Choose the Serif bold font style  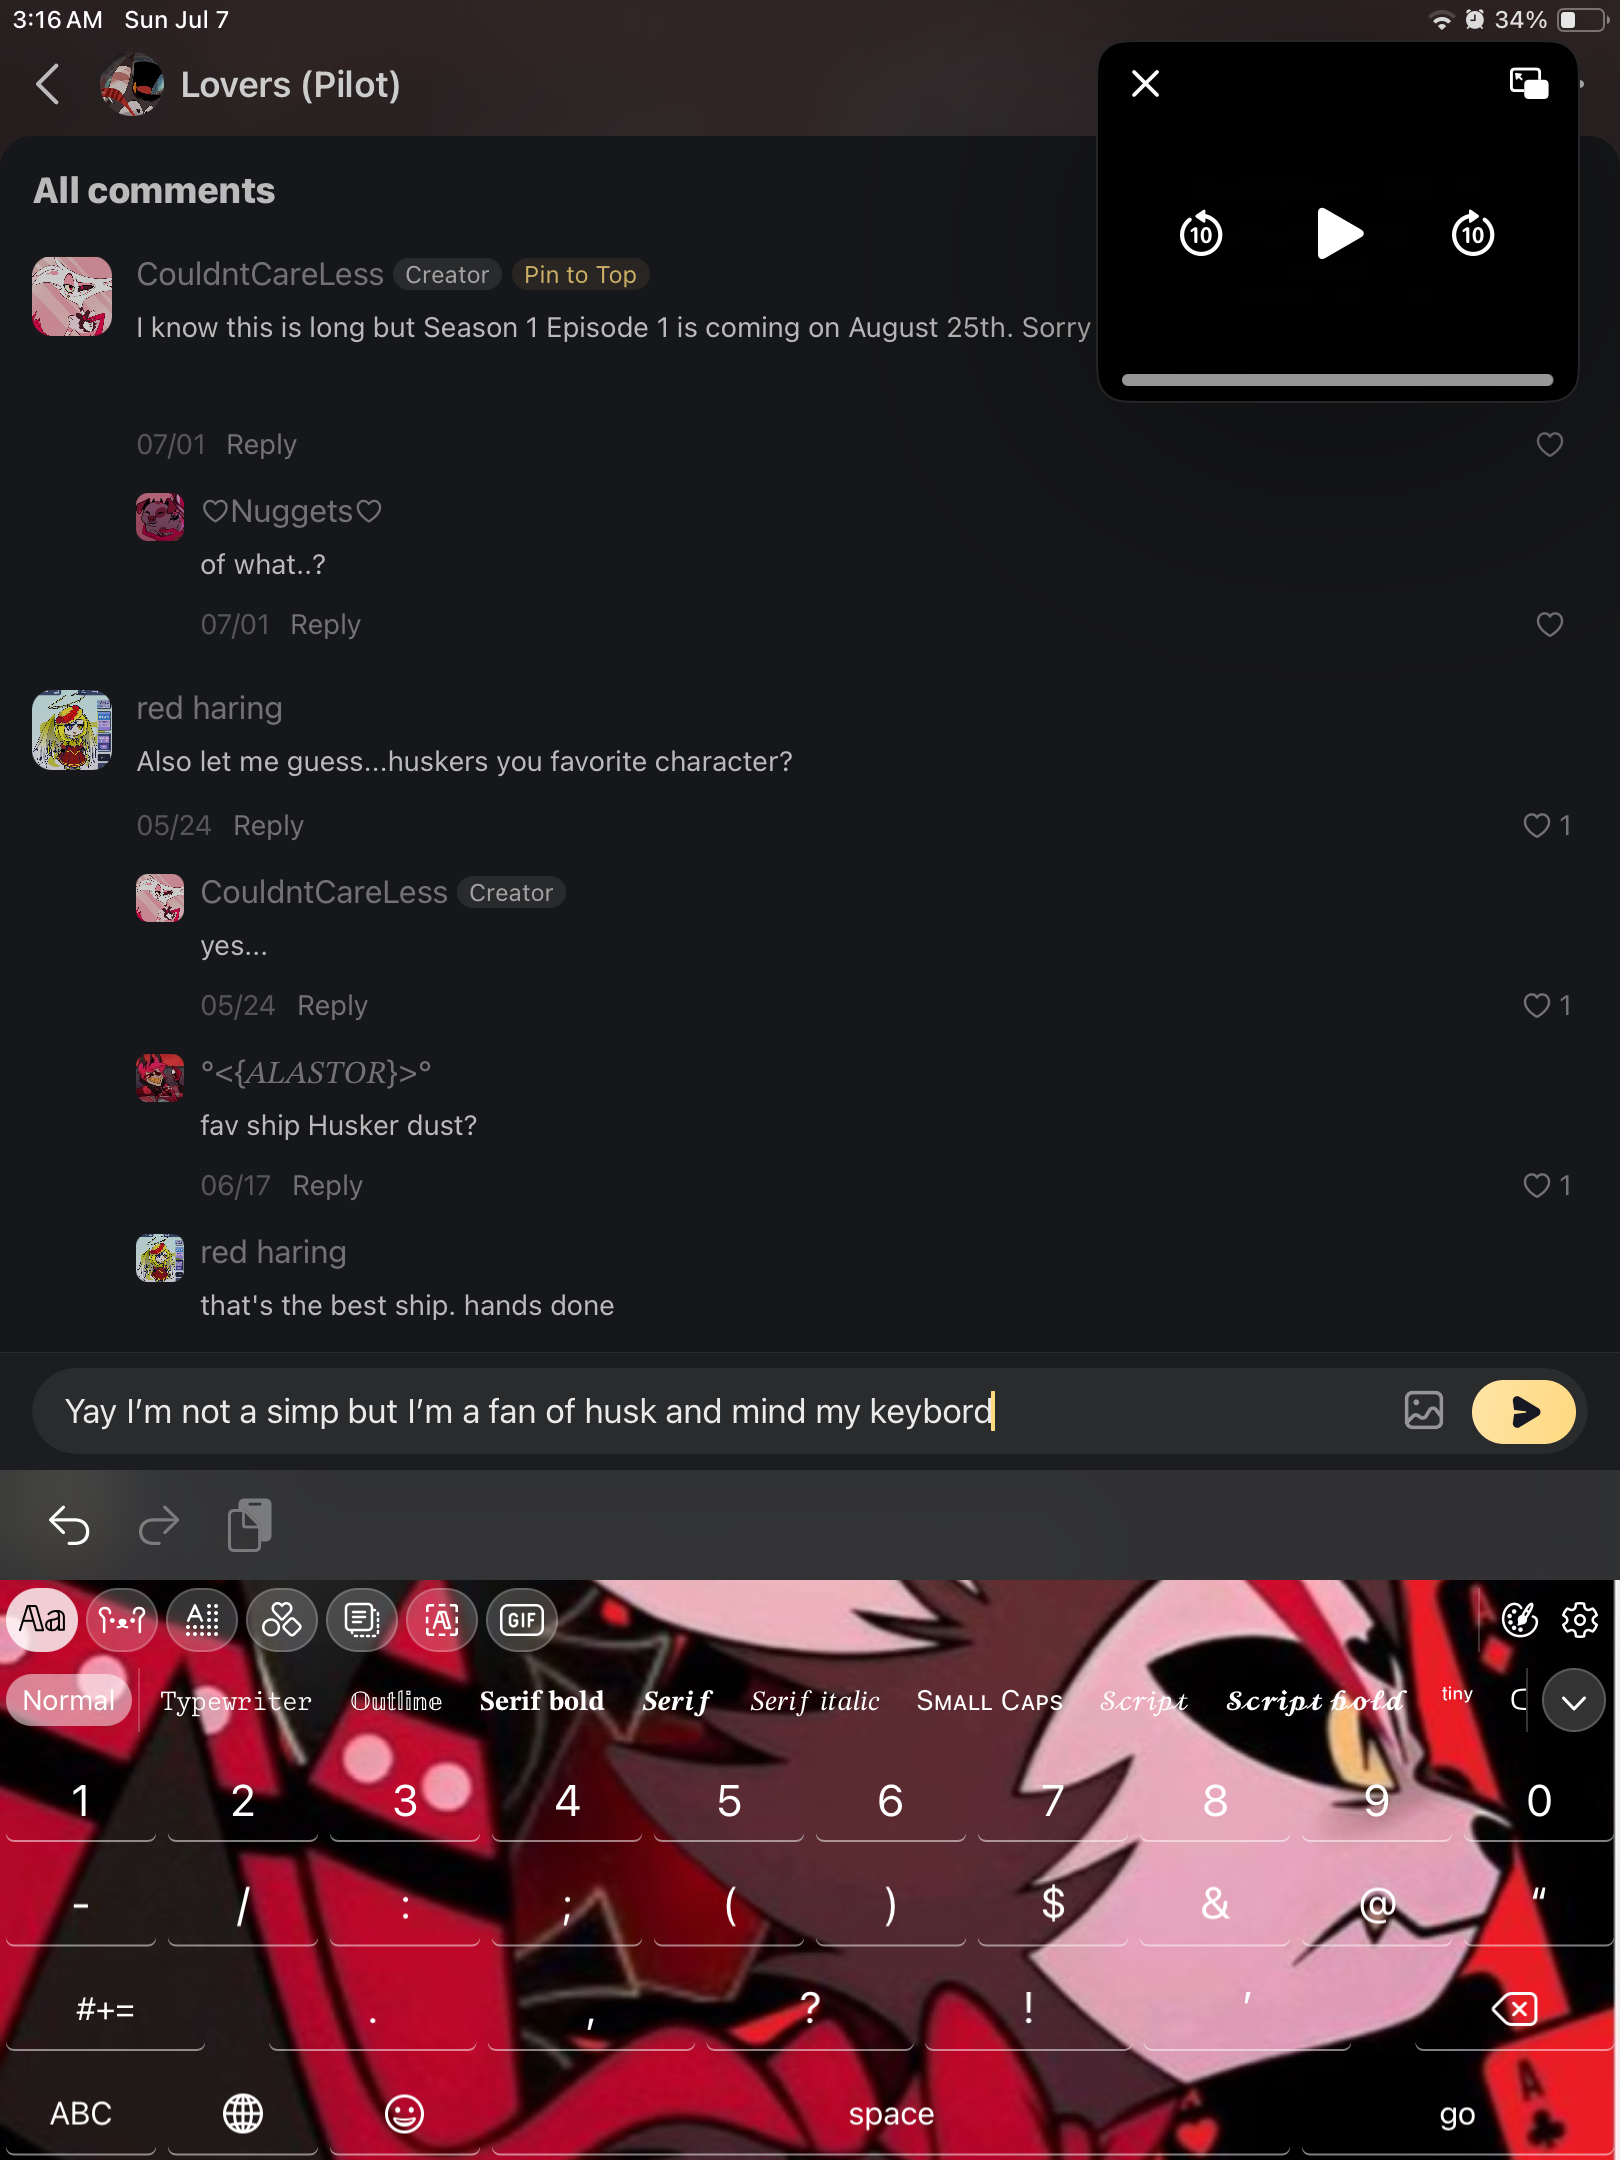point(541,1701)
